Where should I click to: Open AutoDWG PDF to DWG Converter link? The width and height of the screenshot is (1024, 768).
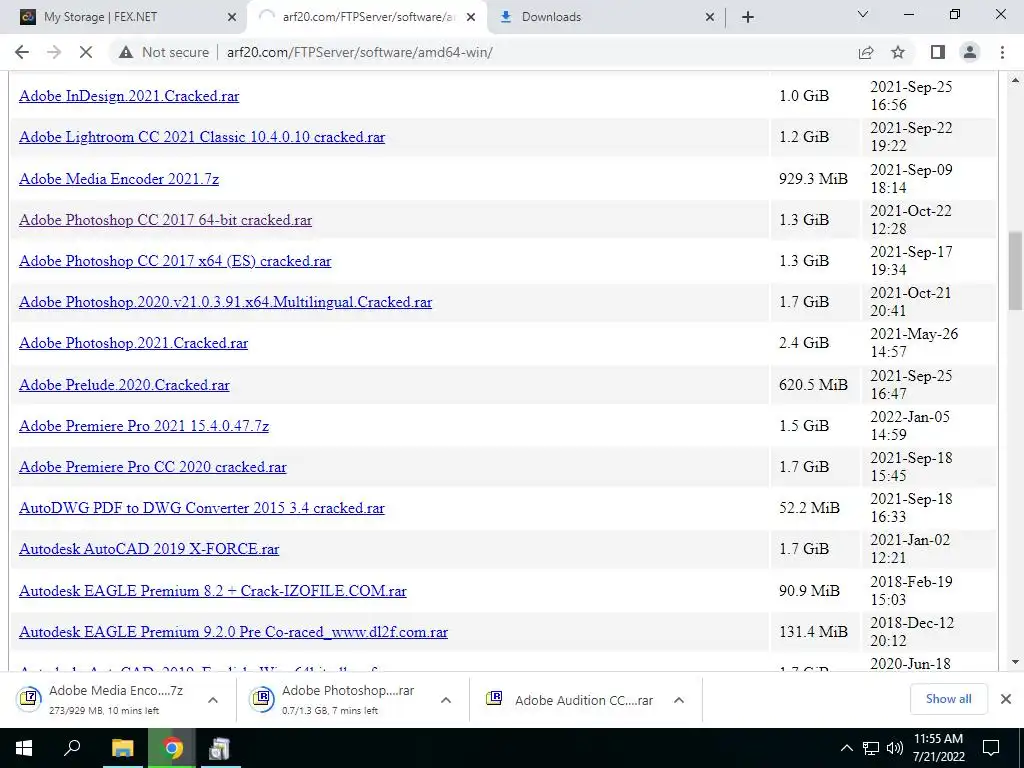[202, 509]
